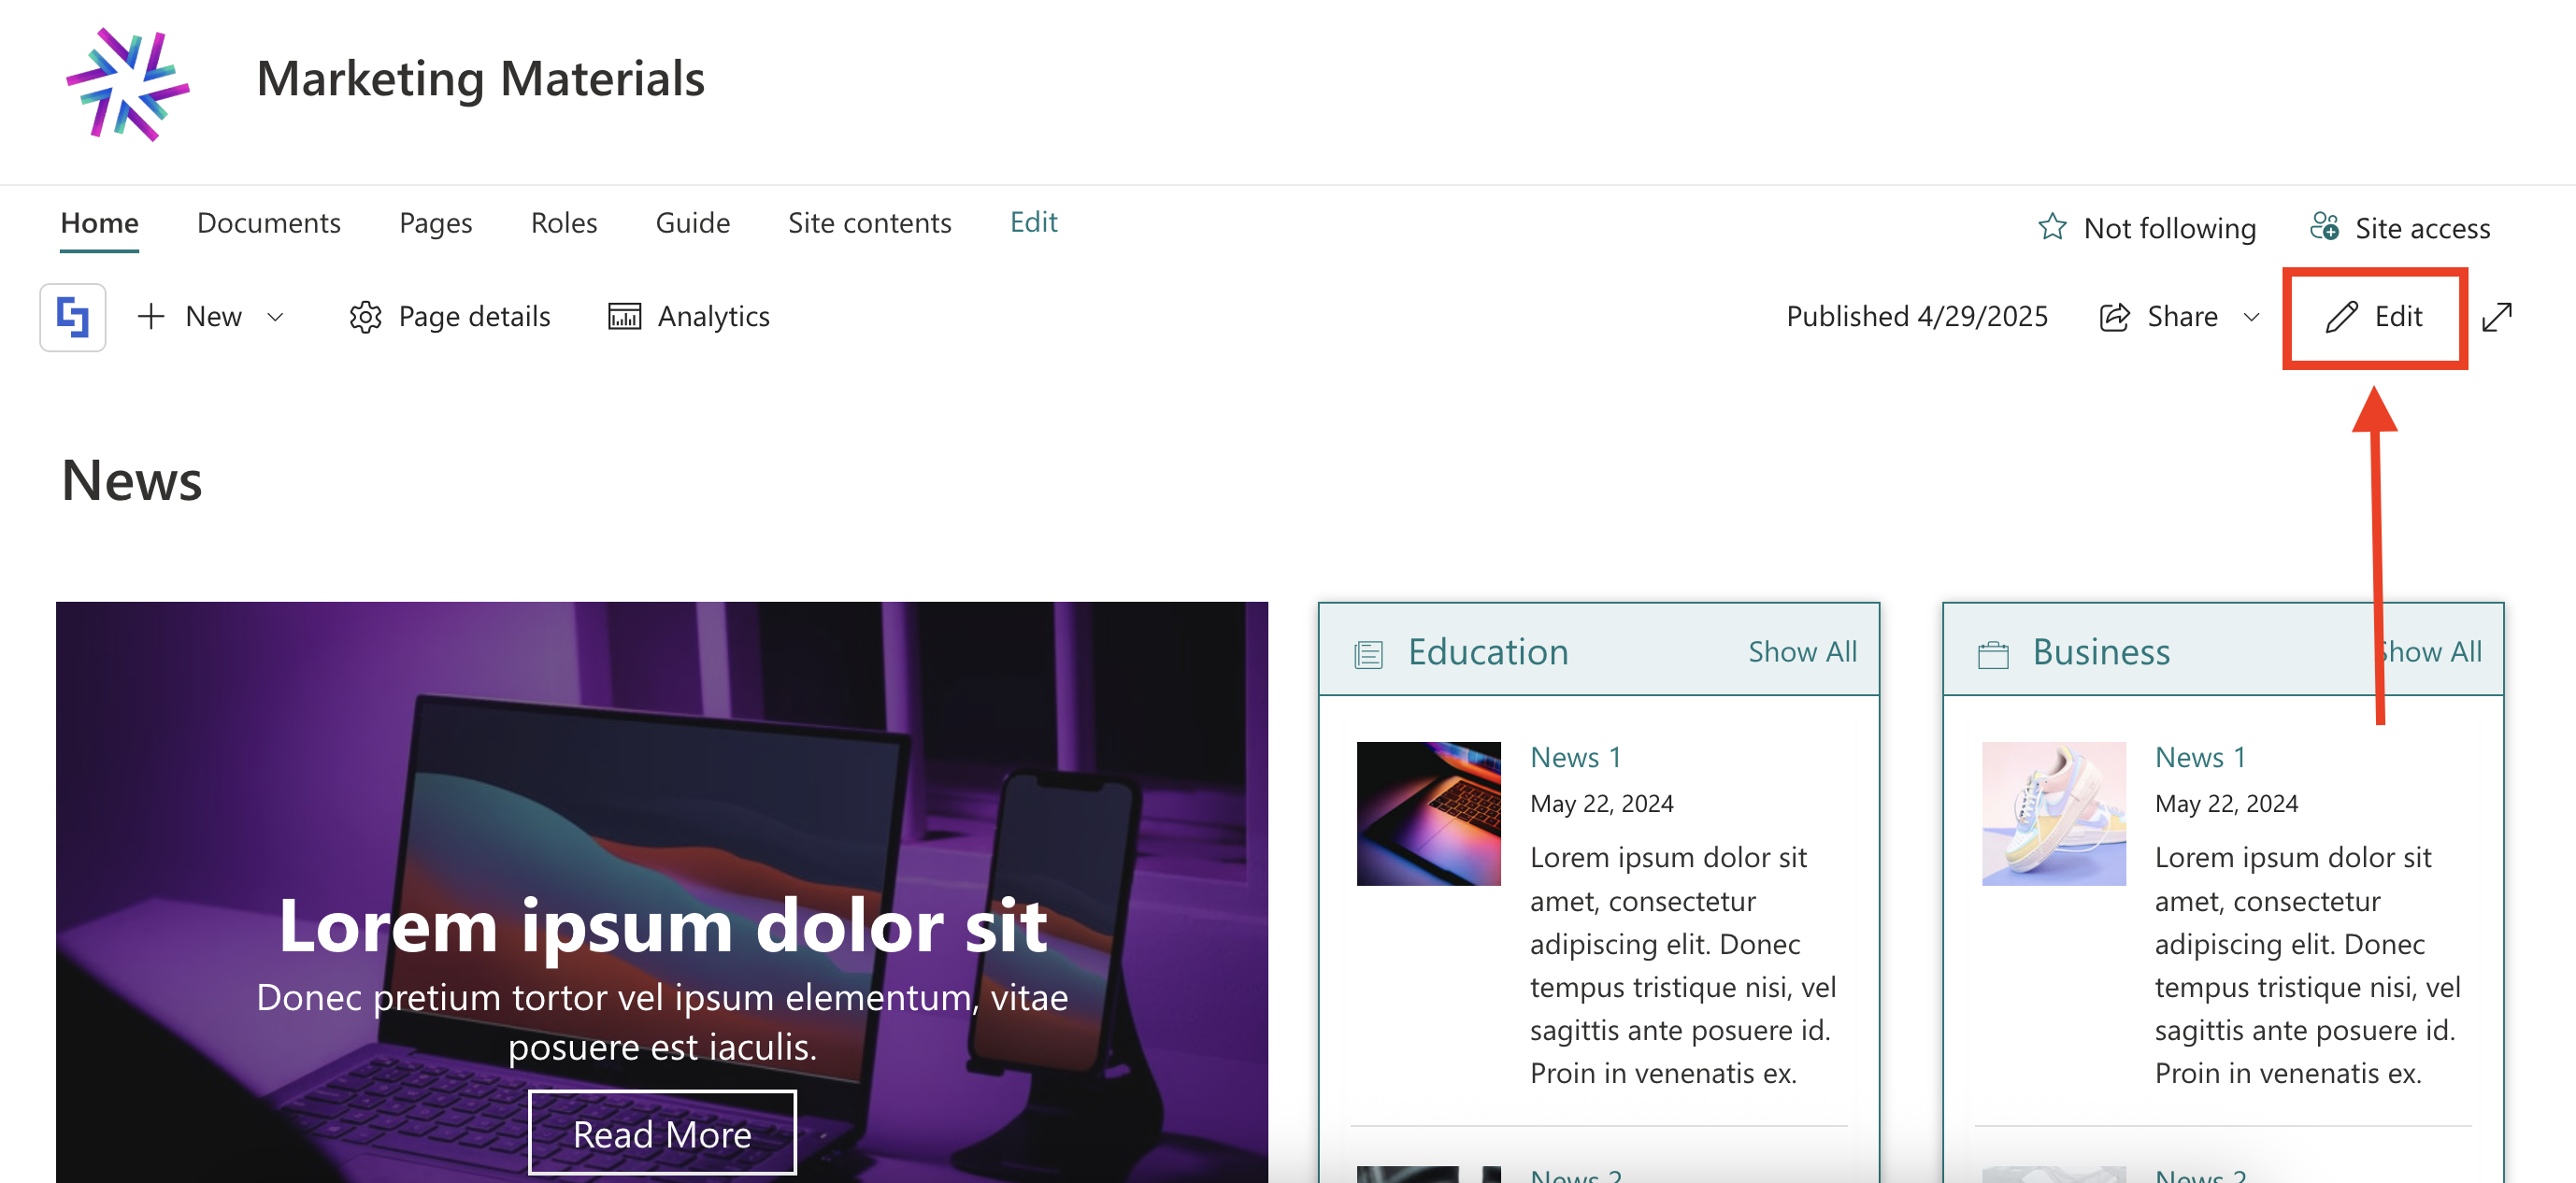Click the Marketing Materials site logo

point(127,84)
